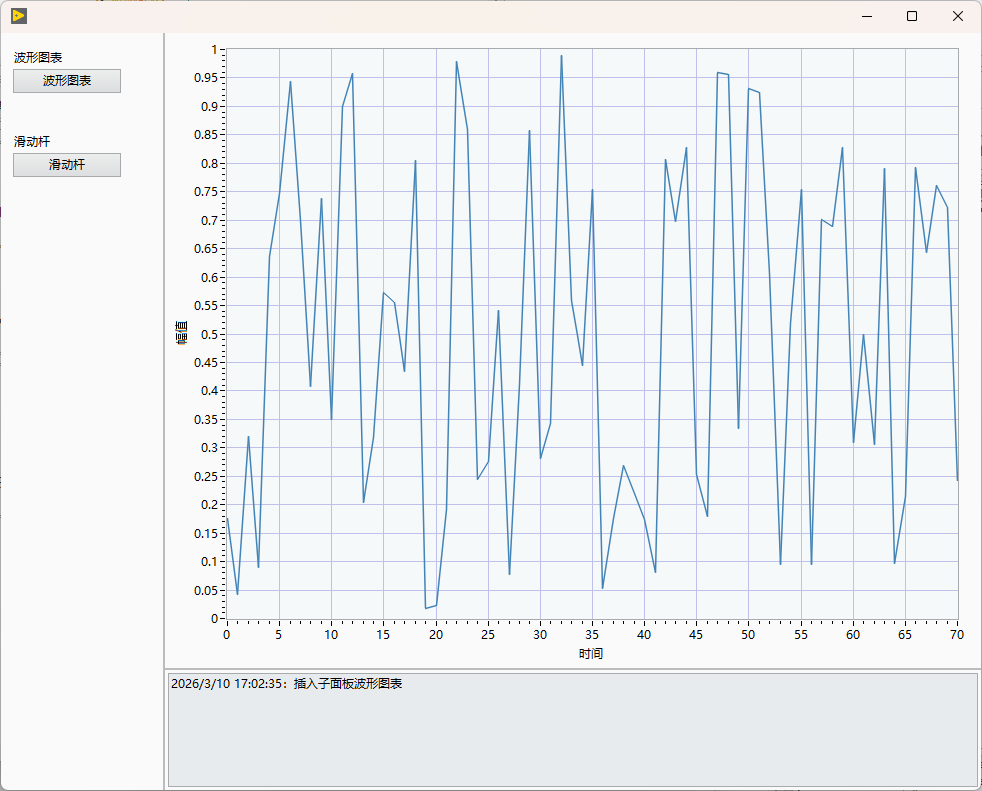Click y-axis tick label 0.25
This screenshot has width=982, height=791.
click(x=206, y=477)
